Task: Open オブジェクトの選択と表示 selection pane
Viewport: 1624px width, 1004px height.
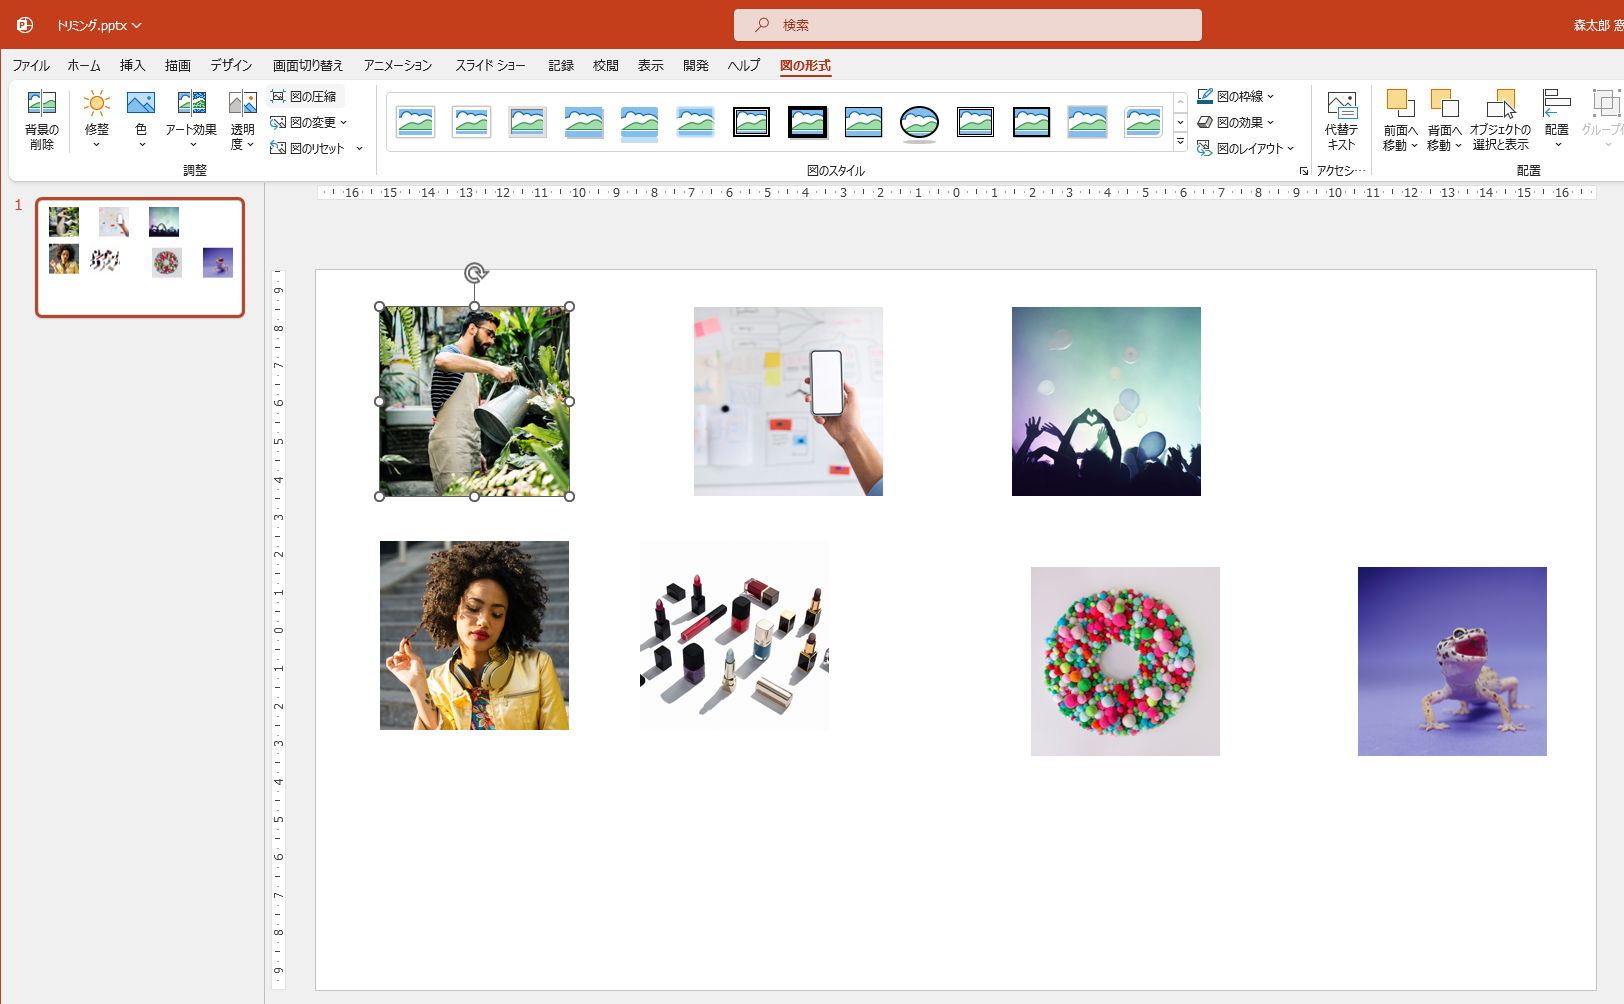Action: tap(1500, 120)
